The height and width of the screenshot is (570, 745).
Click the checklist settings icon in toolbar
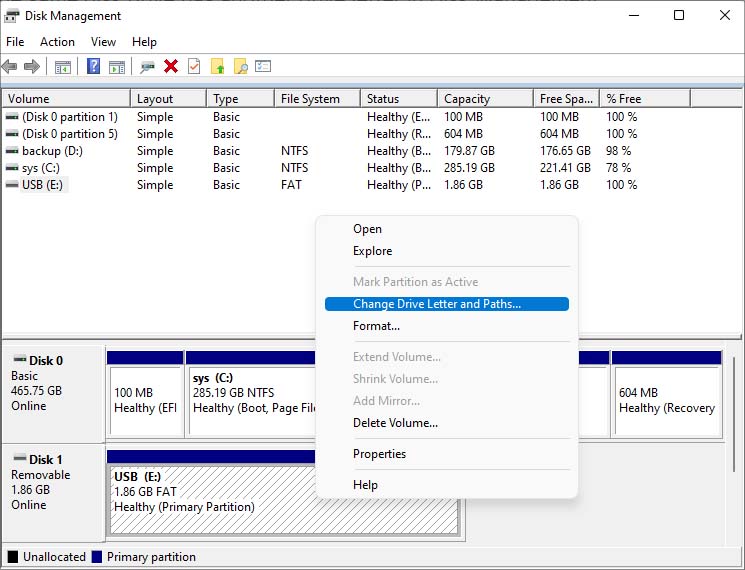coord(263,67)
